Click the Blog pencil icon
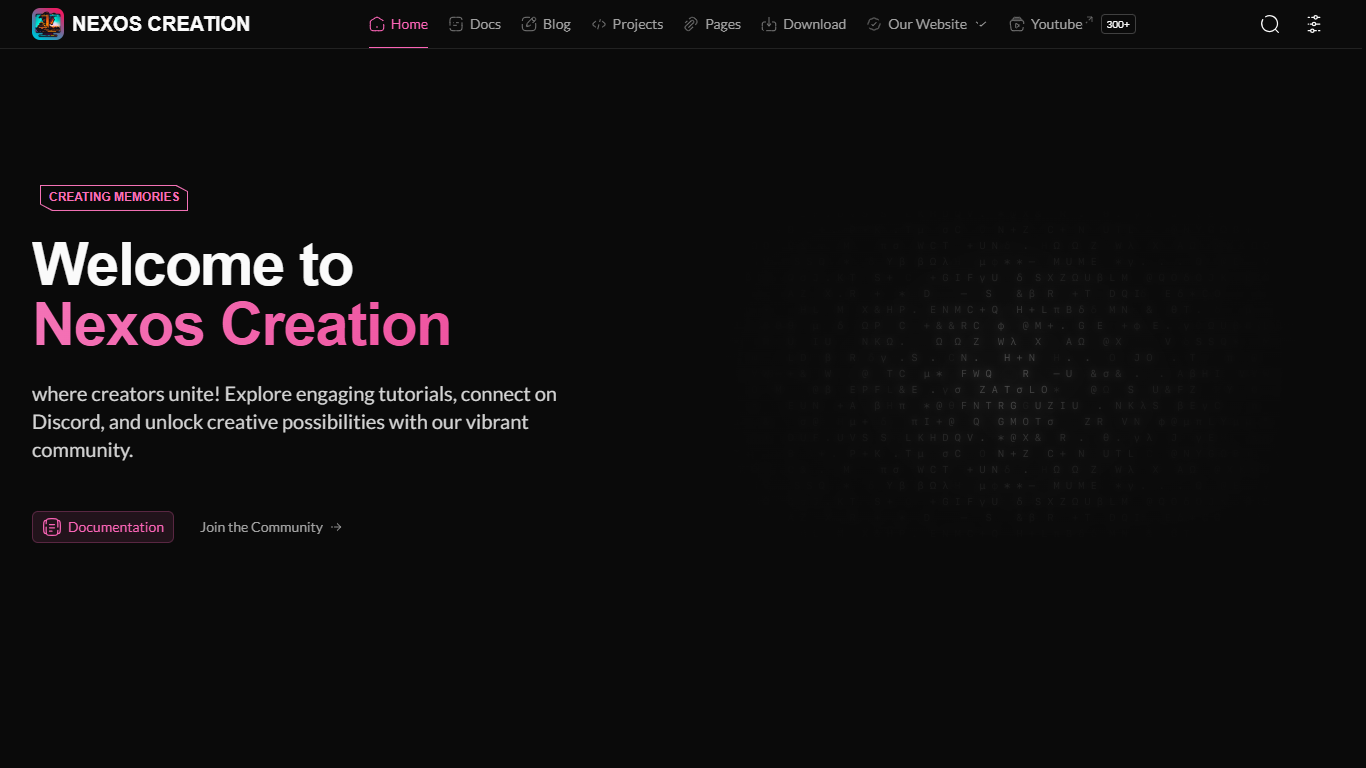Screen dimensions: 1366x768 pyautogui.click(x=529, y=24)
